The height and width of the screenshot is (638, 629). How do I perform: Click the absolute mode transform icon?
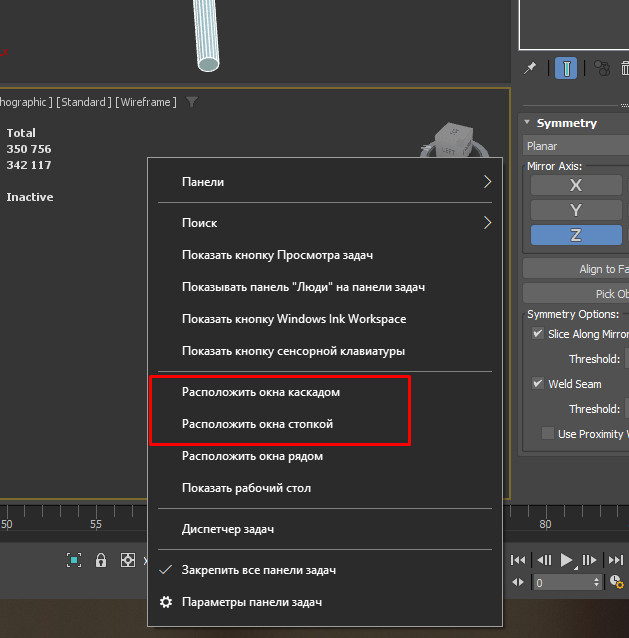(x=128, y=560)
